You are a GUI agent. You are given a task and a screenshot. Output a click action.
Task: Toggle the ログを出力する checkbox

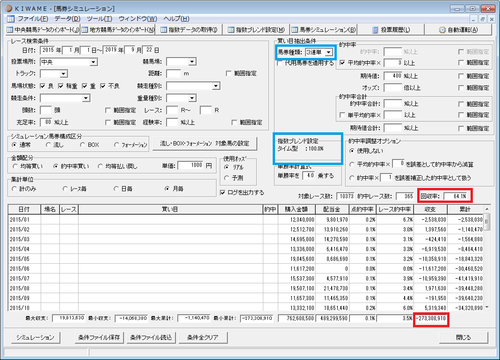tap(223, 193)
